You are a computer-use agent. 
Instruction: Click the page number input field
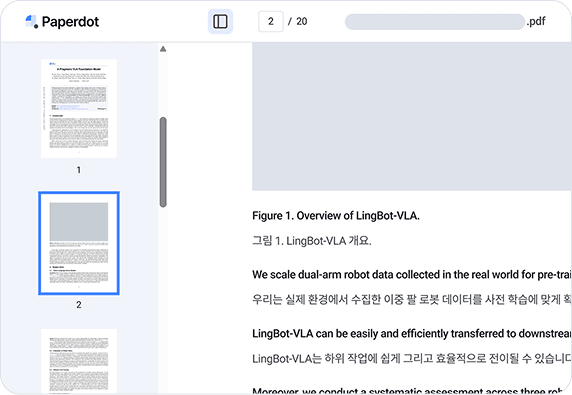tap(271, 22)
